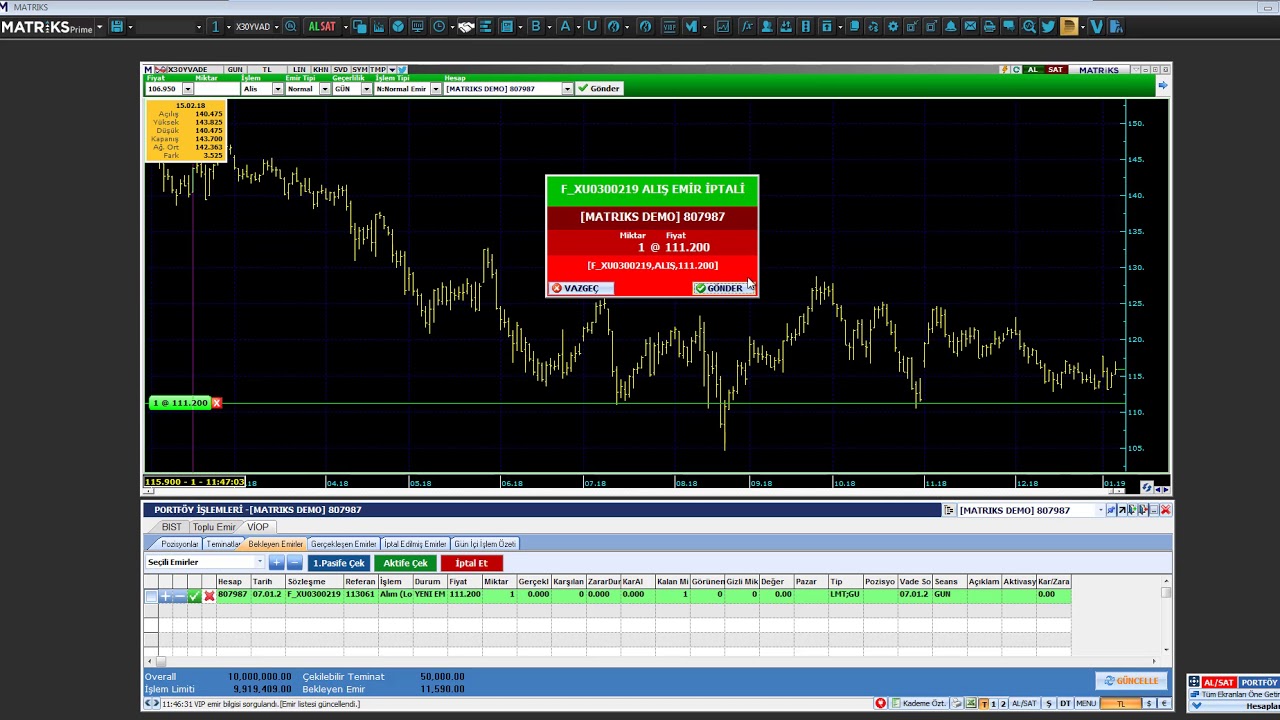This screenshot has height=720, width=1280.
Task: Click the VIOP toolbar icon
Action: (670, 27)
